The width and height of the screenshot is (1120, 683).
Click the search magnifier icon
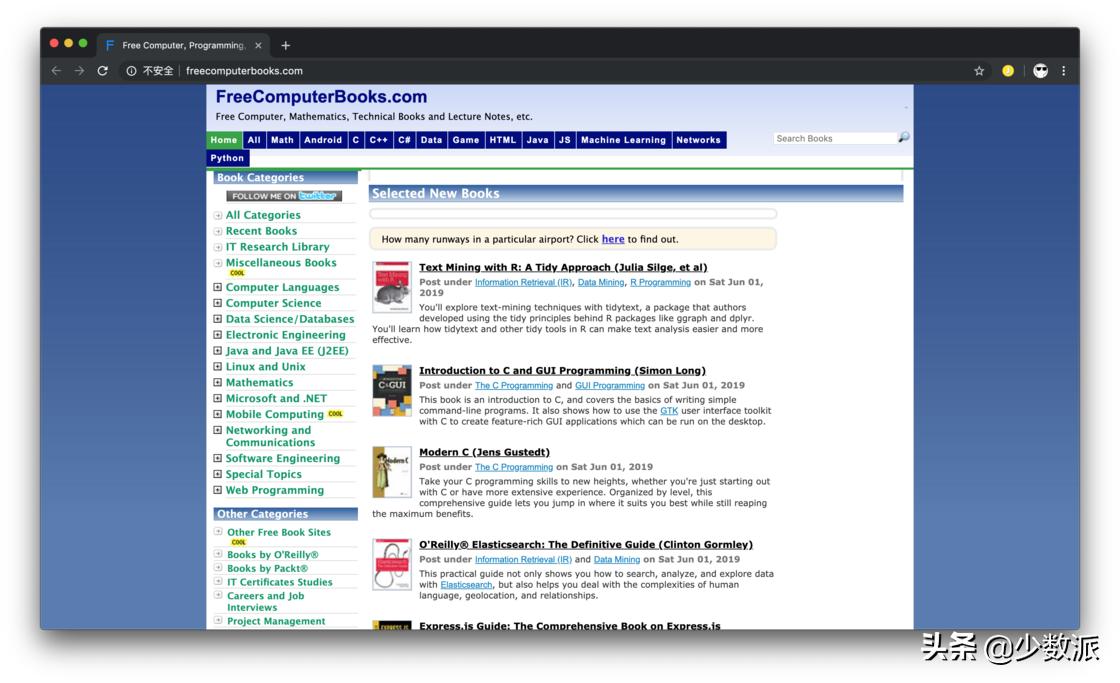coord(904,138)
